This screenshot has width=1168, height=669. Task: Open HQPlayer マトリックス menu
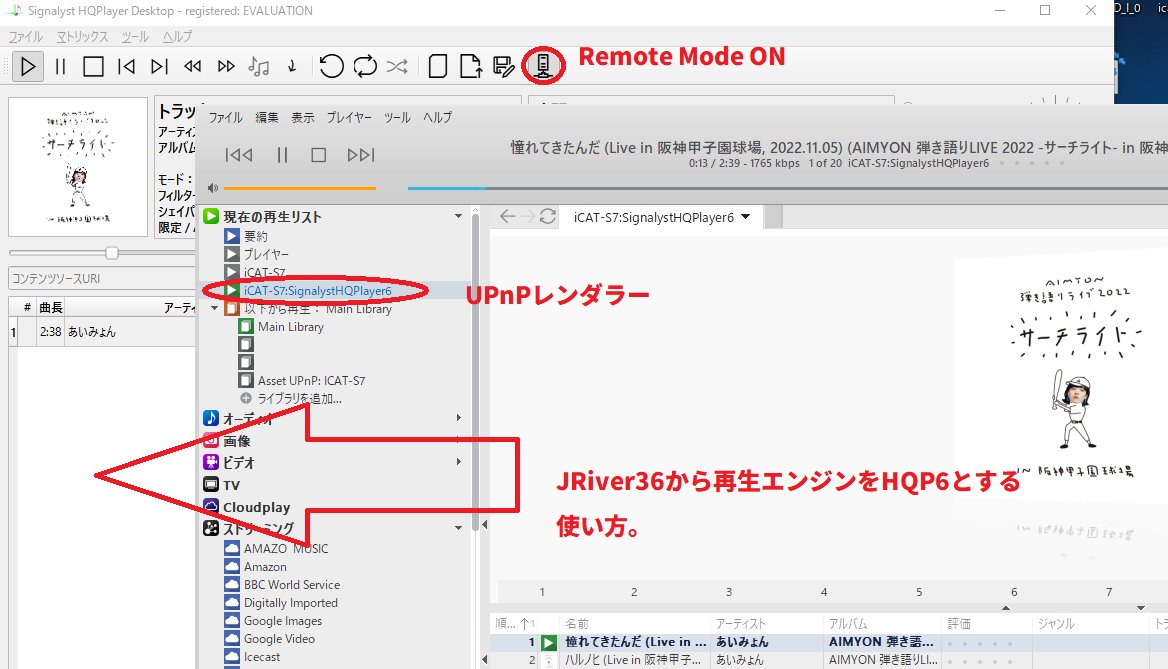82,37
